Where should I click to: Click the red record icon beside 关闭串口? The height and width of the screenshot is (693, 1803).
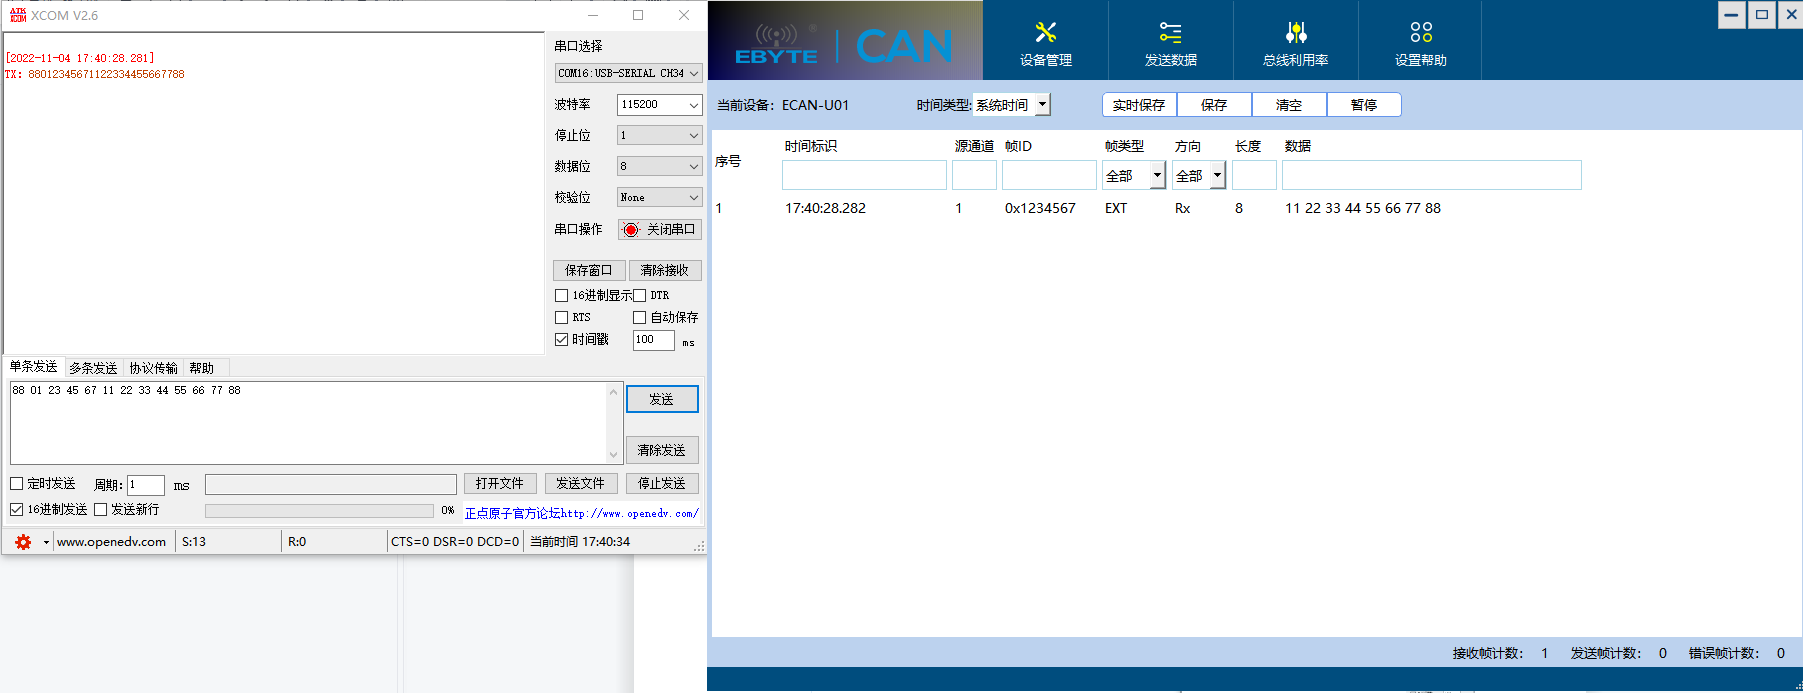pos(631,230)
